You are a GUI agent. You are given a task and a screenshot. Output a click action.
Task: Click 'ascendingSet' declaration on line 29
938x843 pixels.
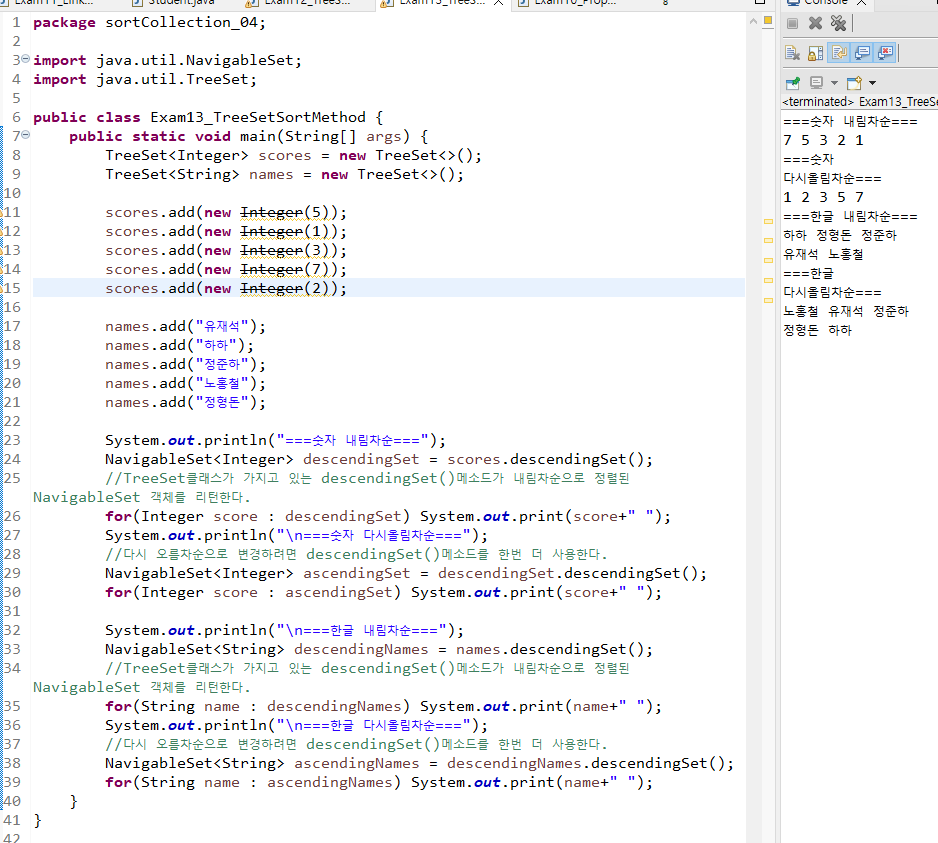pos(357,573)
